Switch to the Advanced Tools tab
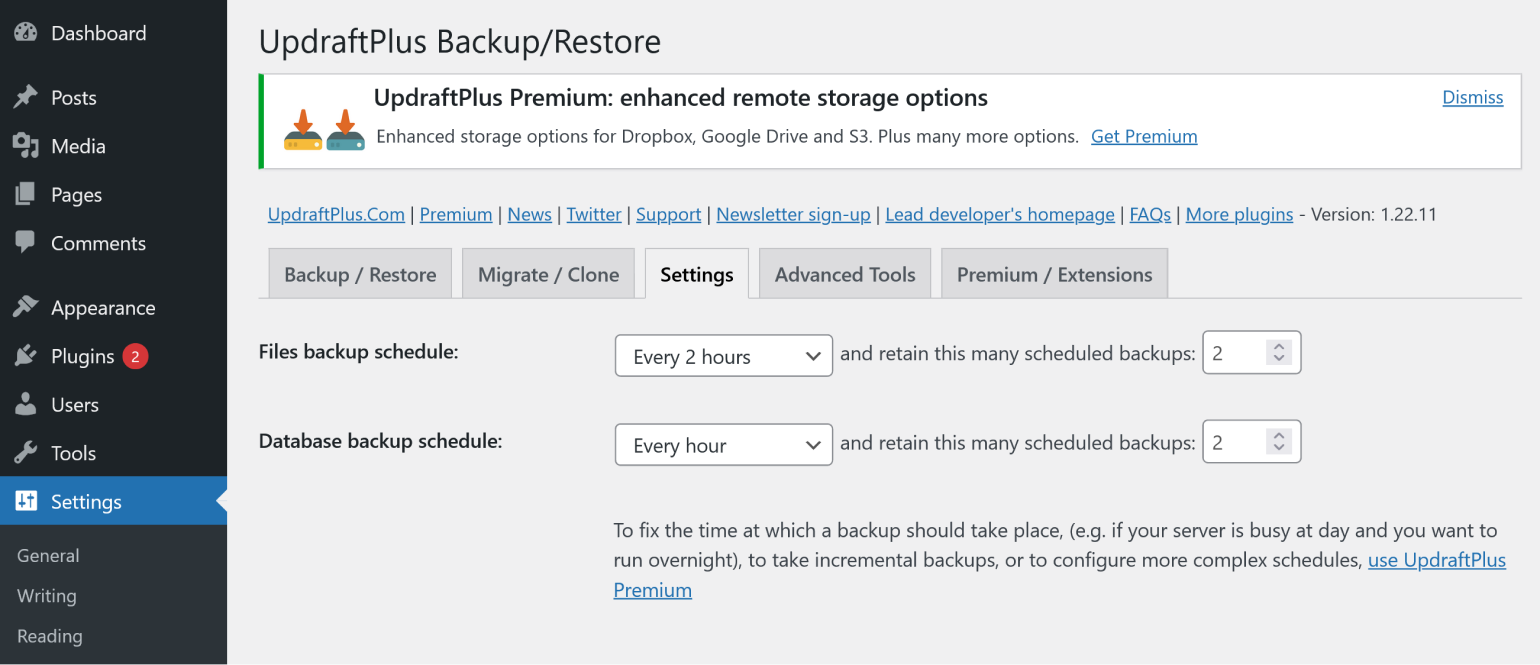Image resolution: width=1540 pixels, height=665 pixels. tap(845, 274)
